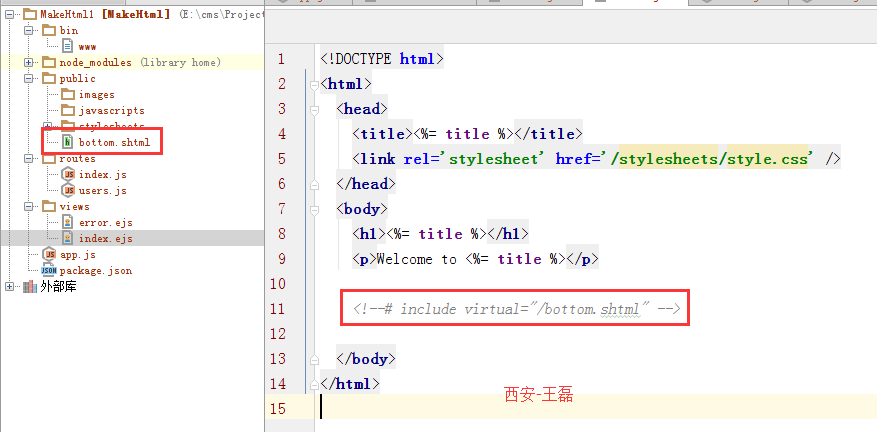
Task: Click the h1 tag on line 8
Action: point(369,234)
